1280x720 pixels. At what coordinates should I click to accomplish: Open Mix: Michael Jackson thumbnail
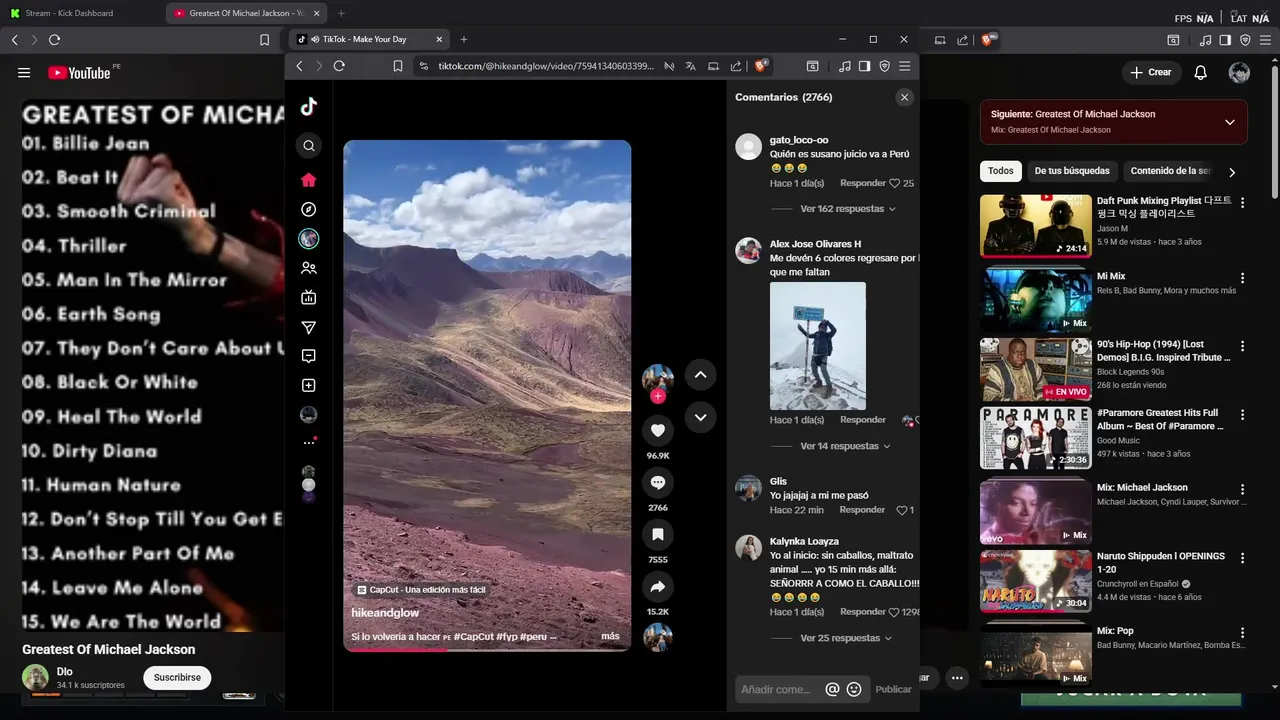[1035, 511]
